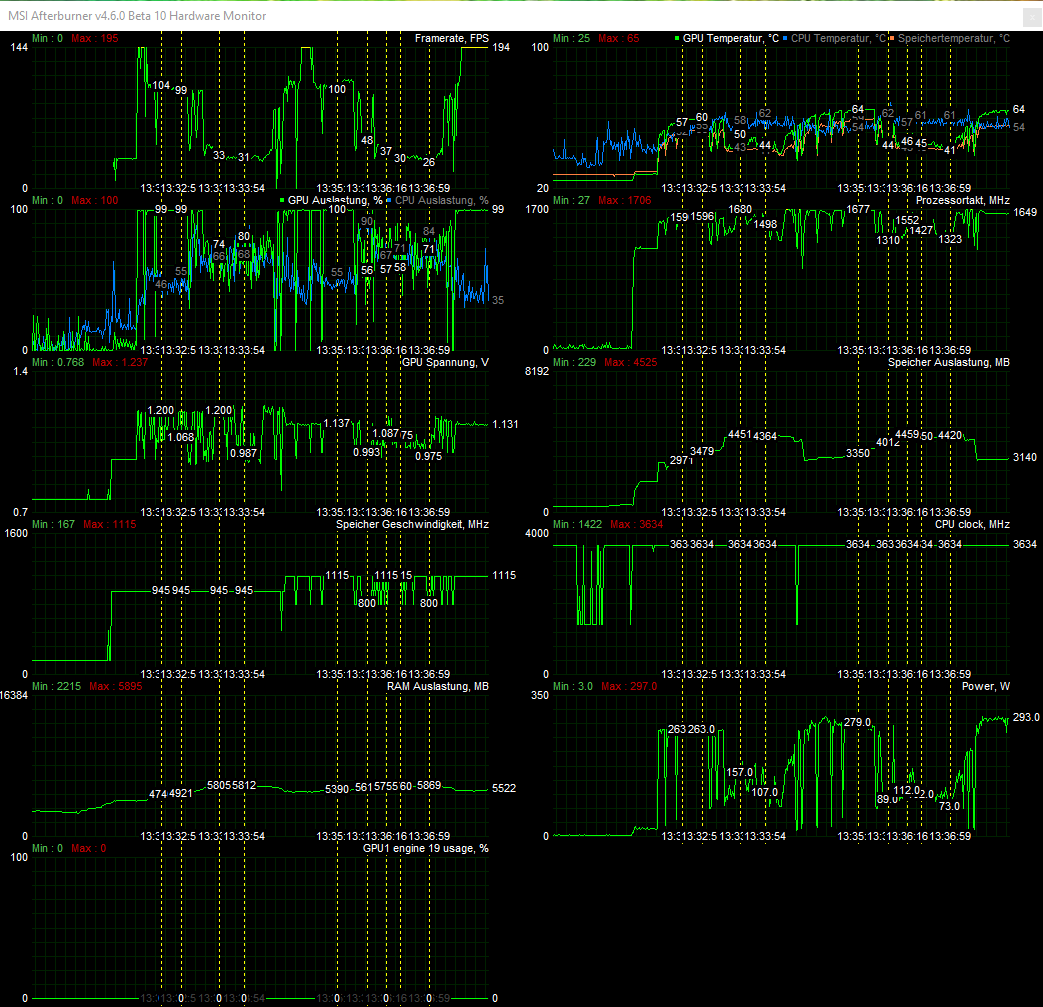Click the 279.0 marker label in Power graph
This screenshot has height=1007, width=1043.
(x=857, y=722)
